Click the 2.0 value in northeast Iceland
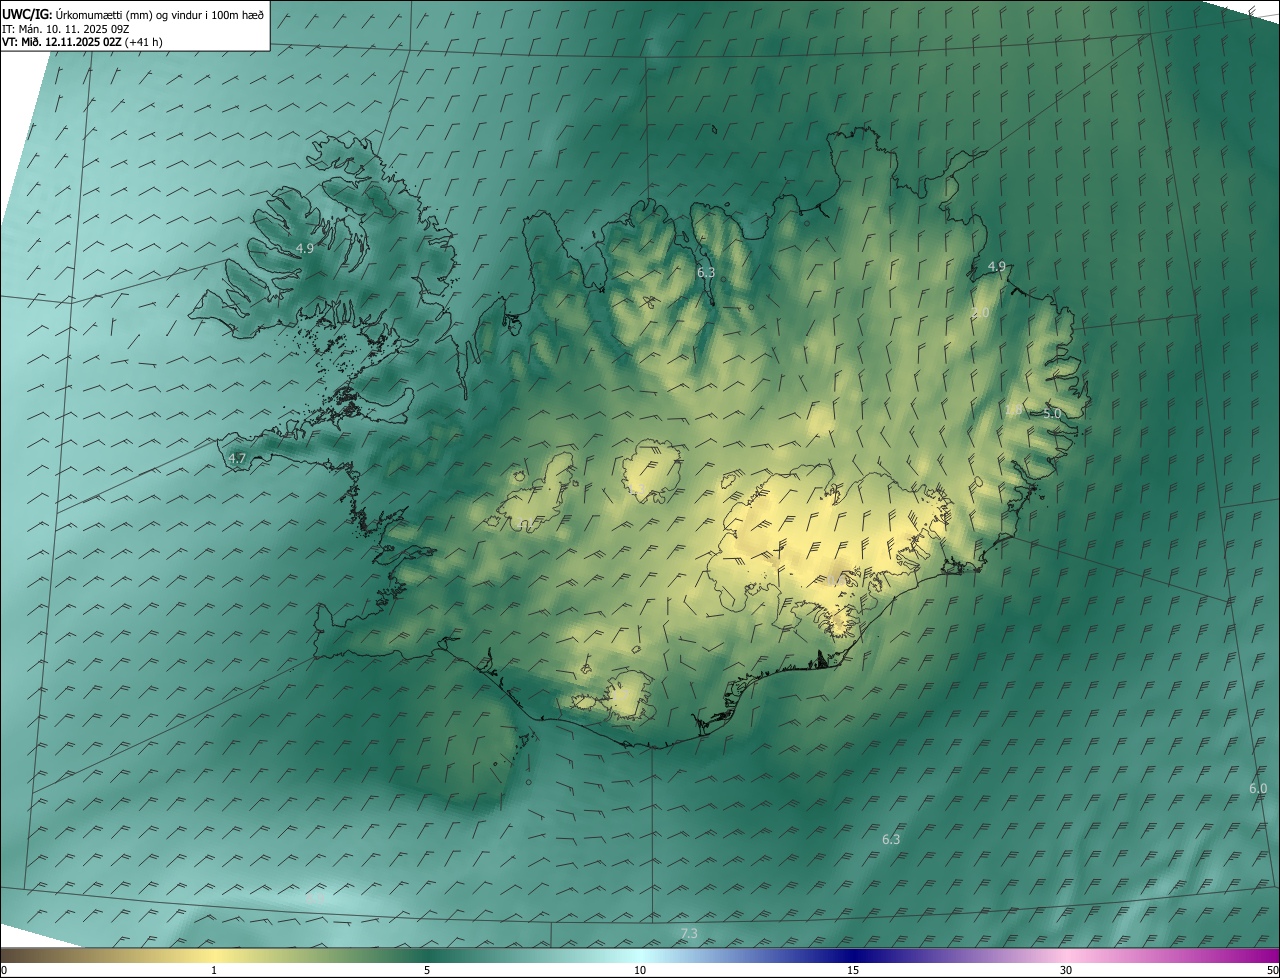The width and height of the screenshot is (1280, 978). point(980,313)
